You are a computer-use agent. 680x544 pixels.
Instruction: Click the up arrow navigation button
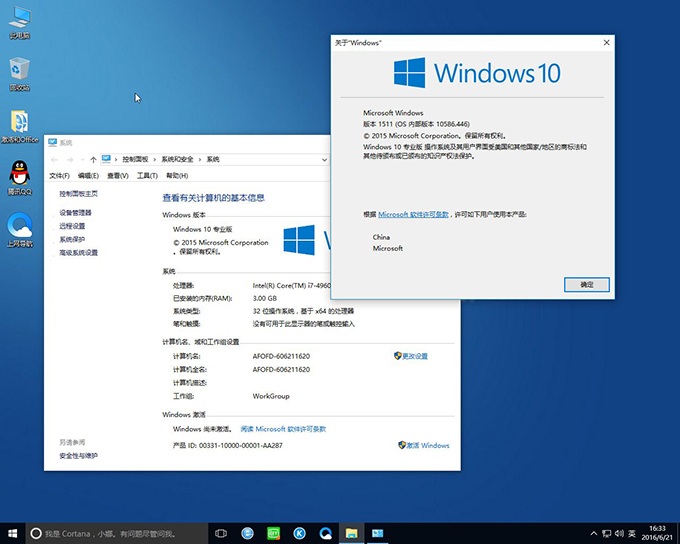pyautogui.click(x=93, y=159)
